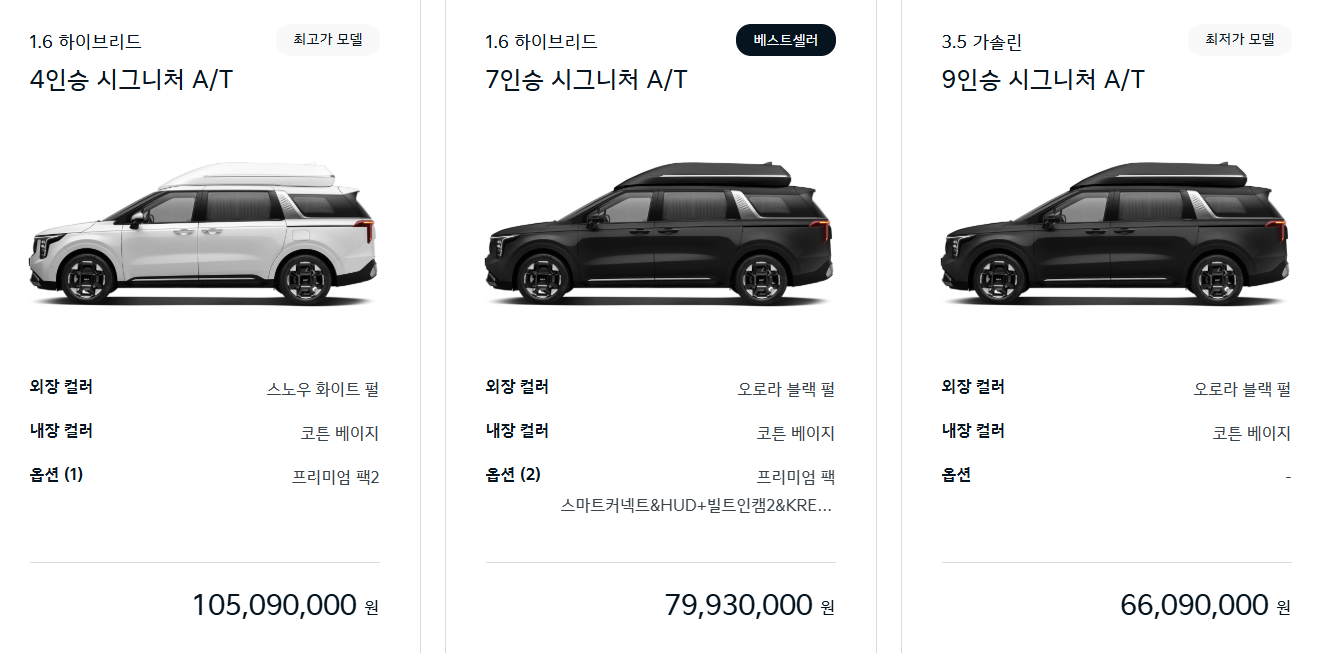This screenshot has width=1332, height=653.
Task: Click 코튼 베이지 interior color on the 9인승 card
Action: pos(1251,432)
